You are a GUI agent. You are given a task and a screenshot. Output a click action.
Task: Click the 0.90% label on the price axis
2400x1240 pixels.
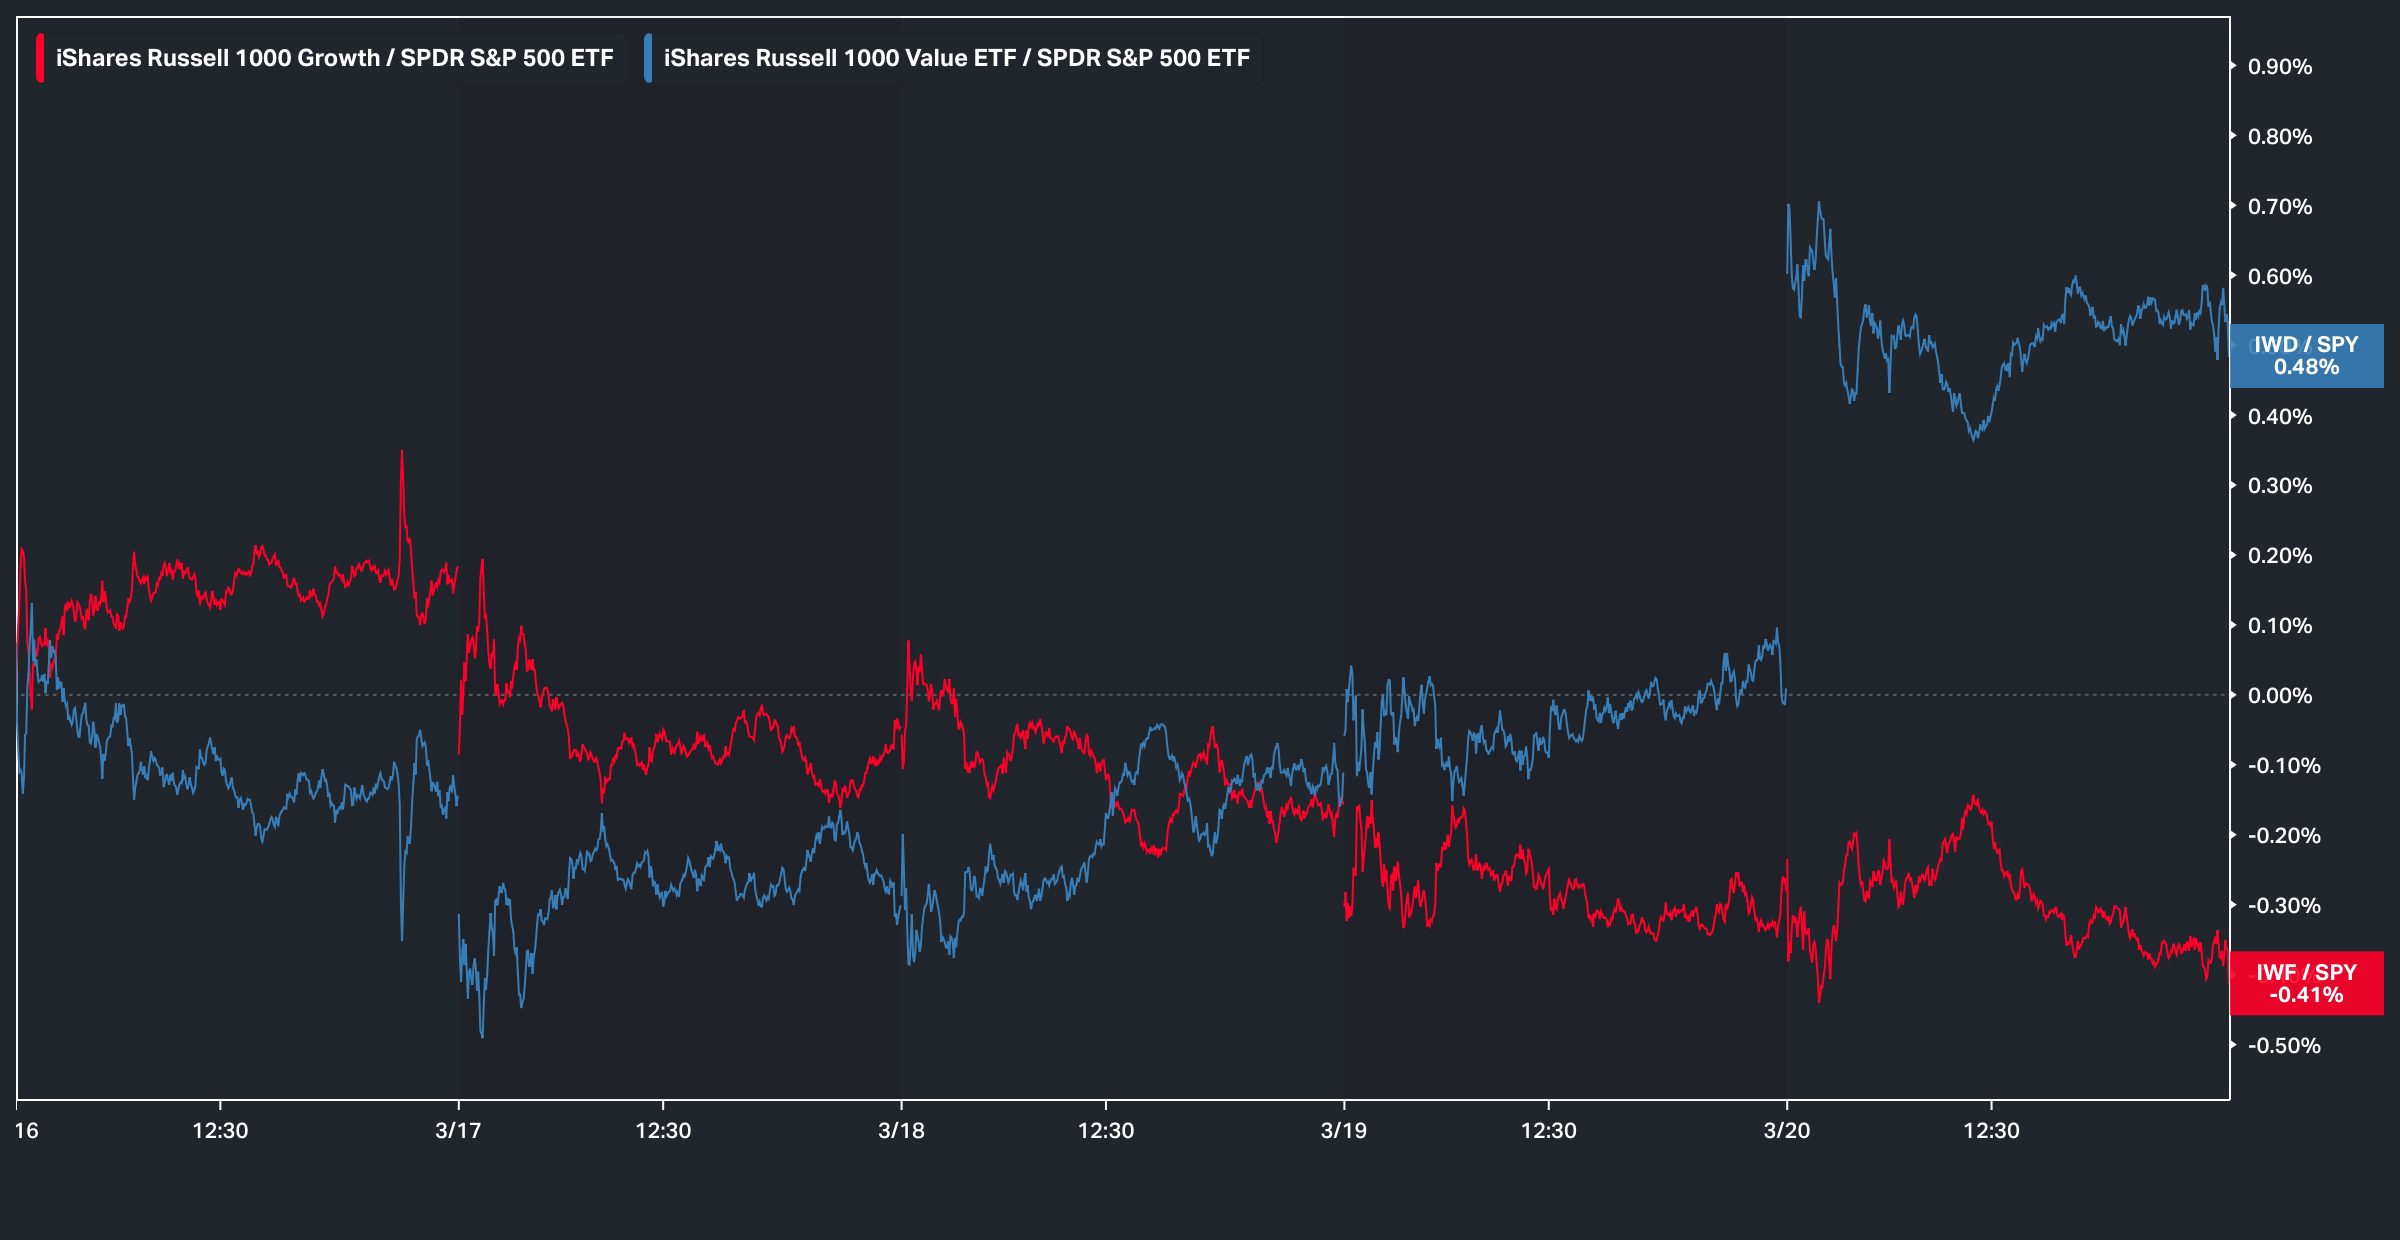point(2279,67)
